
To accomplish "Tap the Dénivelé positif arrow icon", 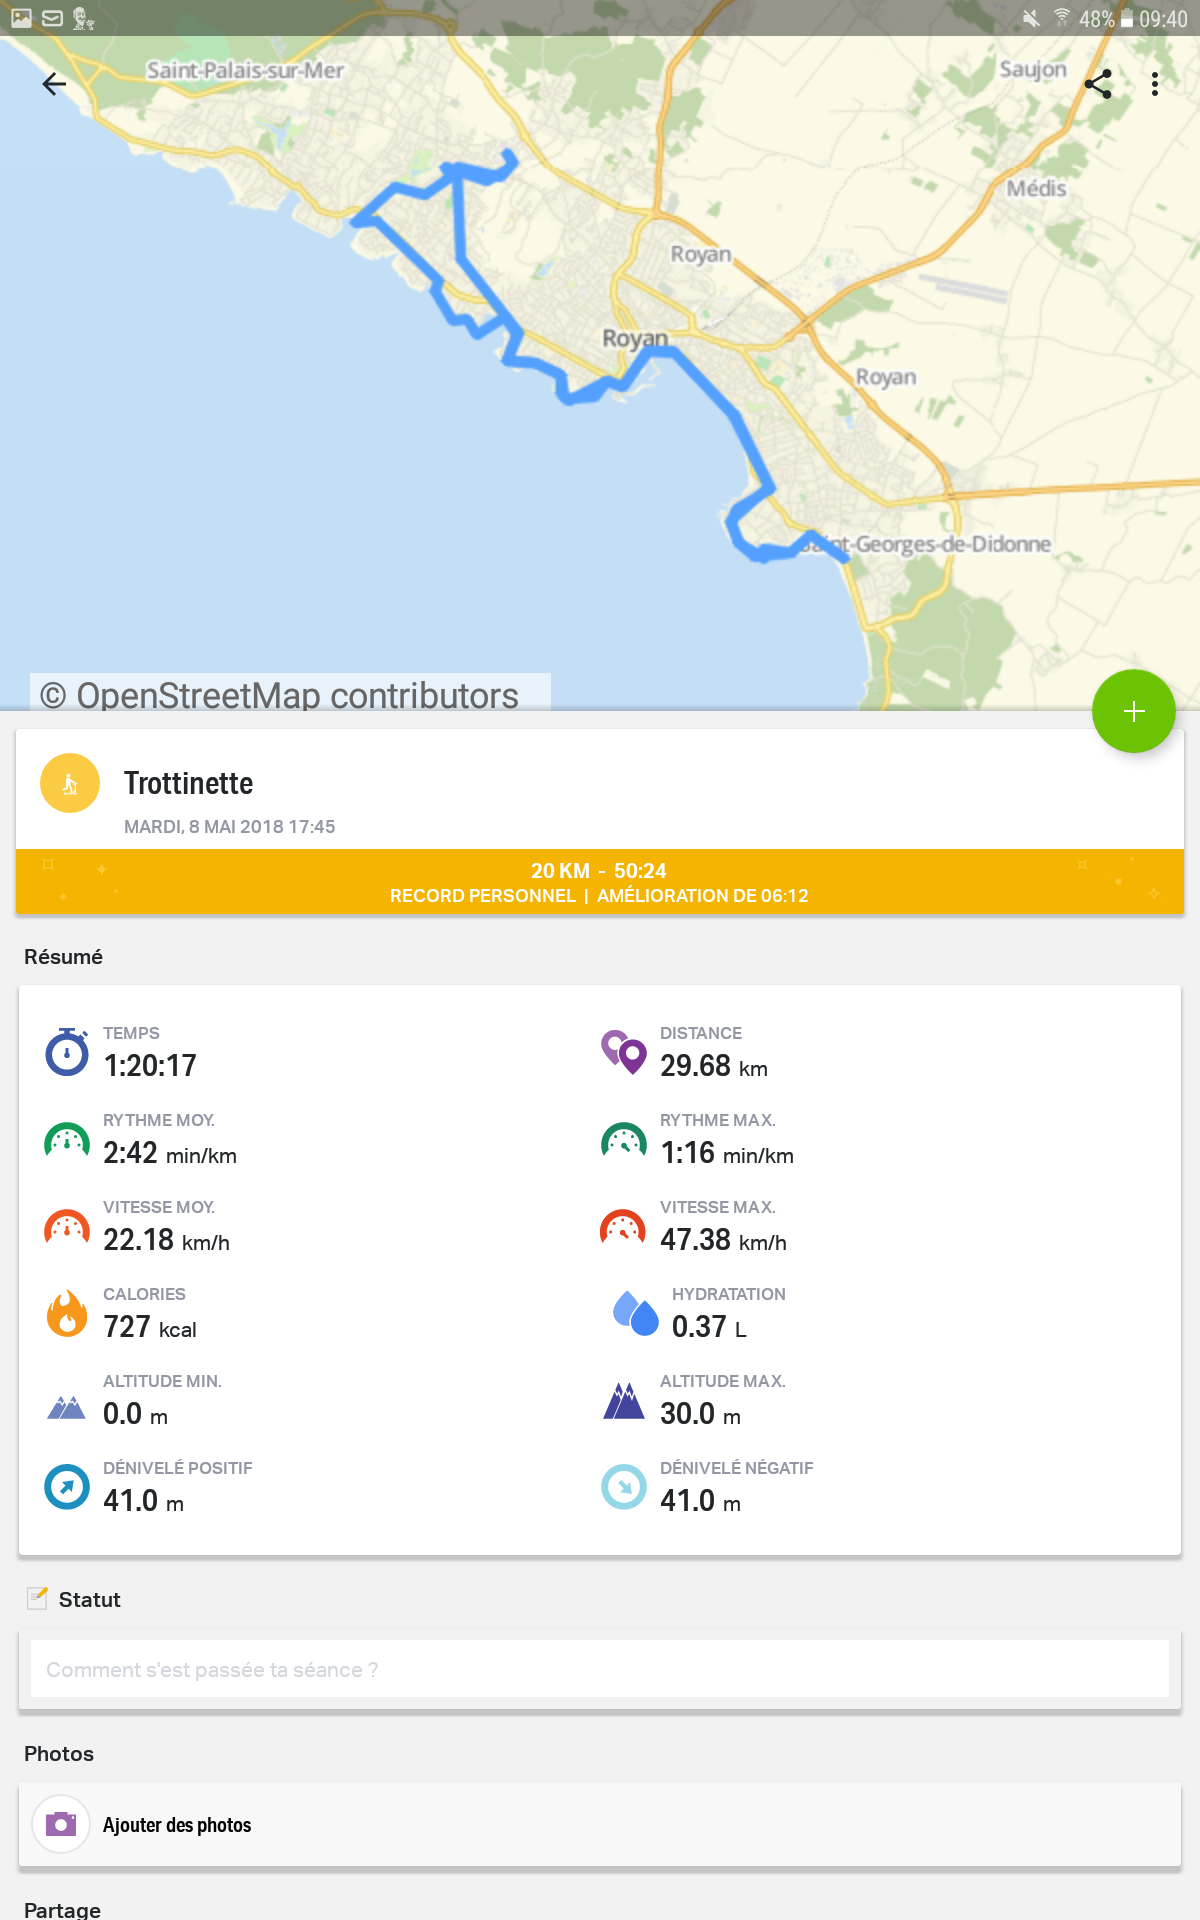I will (67, 1487).
